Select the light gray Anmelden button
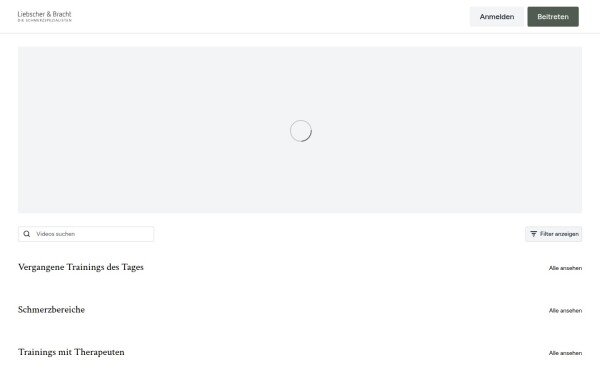Screen dimensions: 600x375 pos(497,17)
